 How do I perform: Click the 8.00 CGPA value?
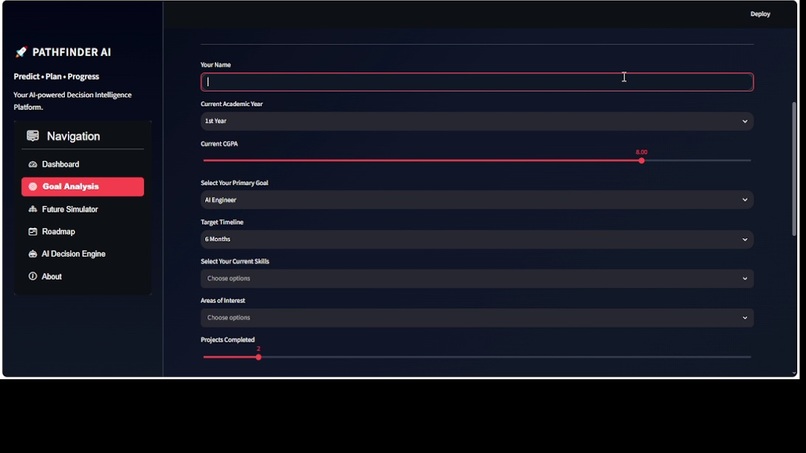[x=642, y=152]
